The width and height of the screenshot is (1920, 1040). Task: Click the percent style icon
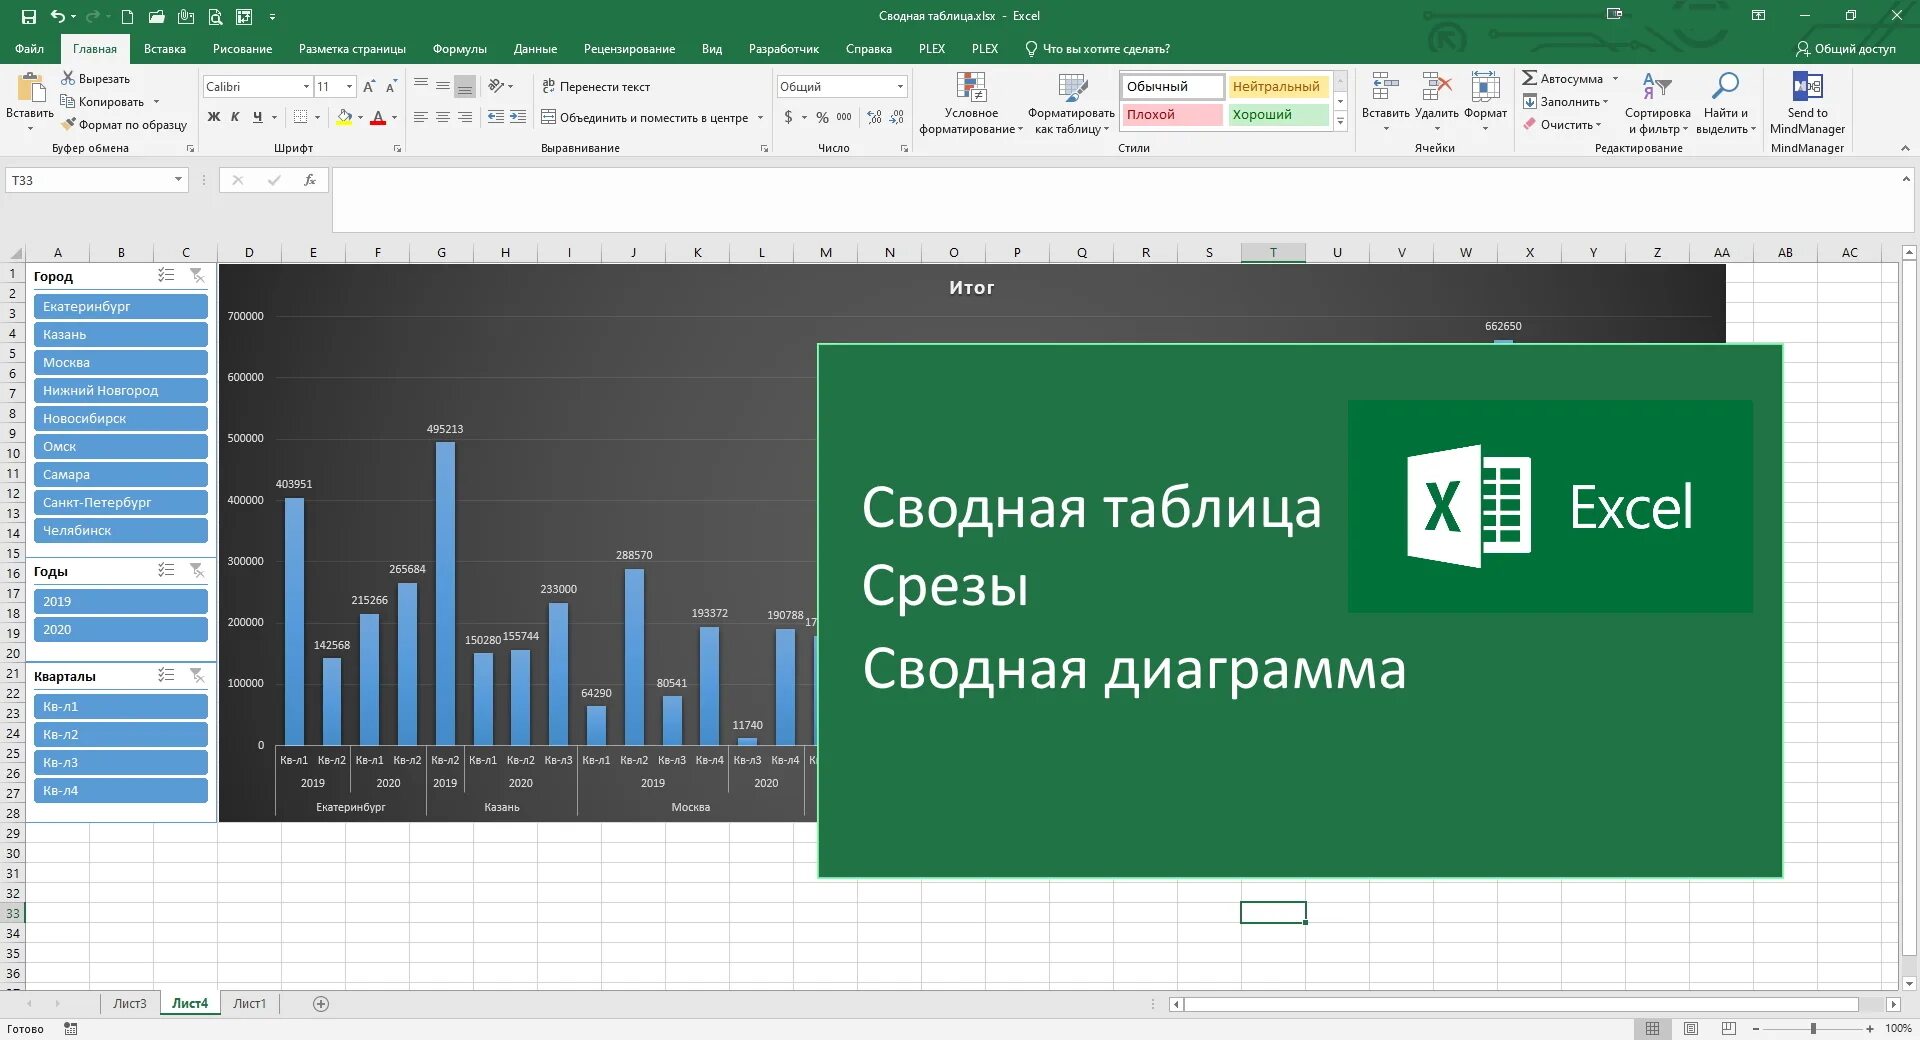click(822, 117)
